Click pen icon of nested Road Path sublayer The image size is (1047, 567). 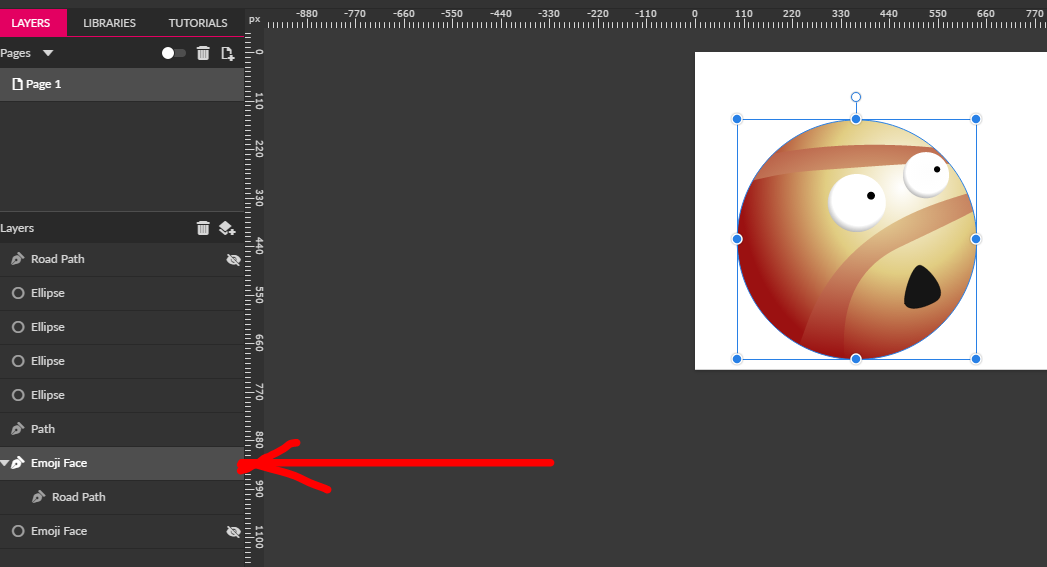(x=39, y=497)
